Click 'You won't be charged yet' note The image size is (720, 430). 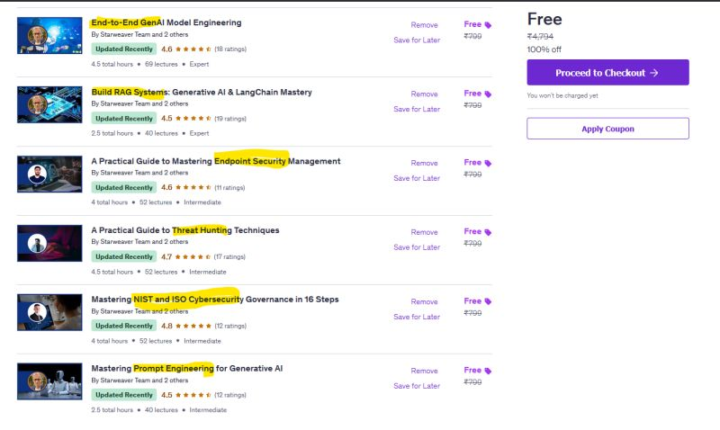tap(562, 96)
